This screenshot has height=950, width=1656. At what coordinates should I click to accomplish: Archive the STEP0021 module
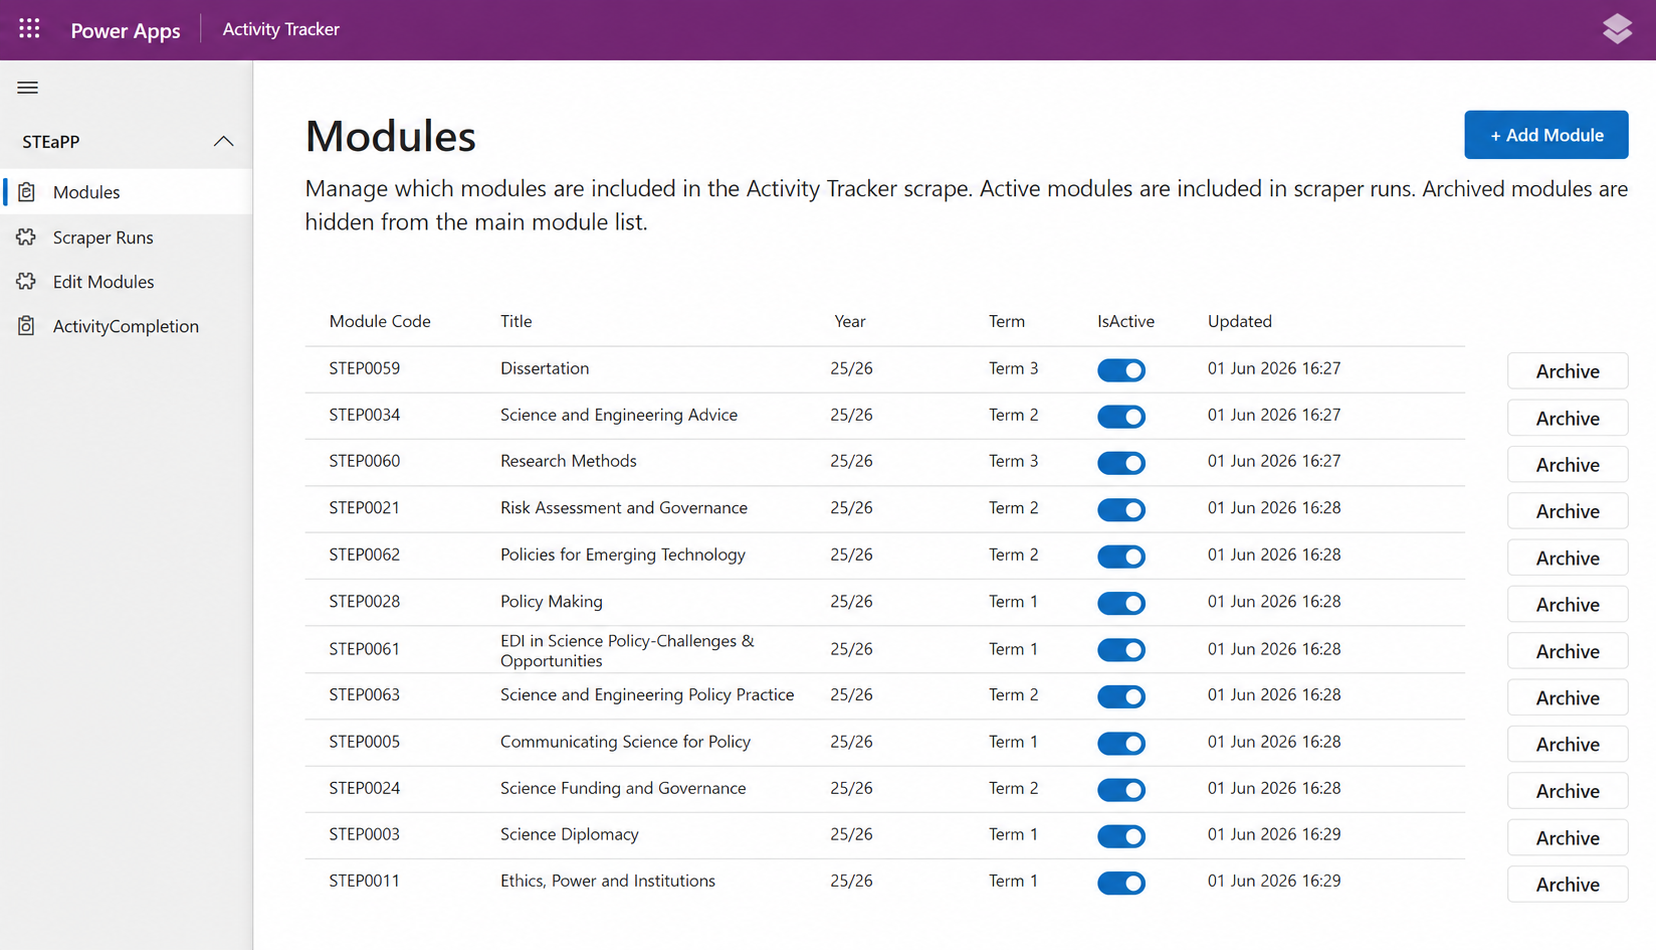(1567, 511)
